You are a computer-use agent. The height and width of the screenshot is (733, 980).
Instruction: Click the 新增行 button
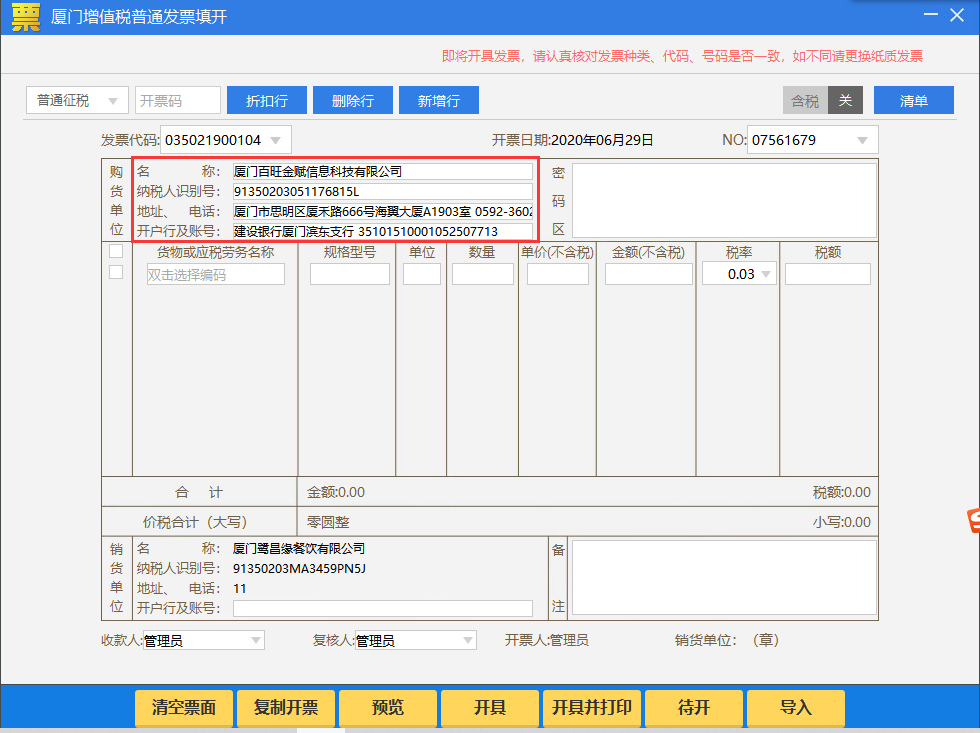pos(439,100)
